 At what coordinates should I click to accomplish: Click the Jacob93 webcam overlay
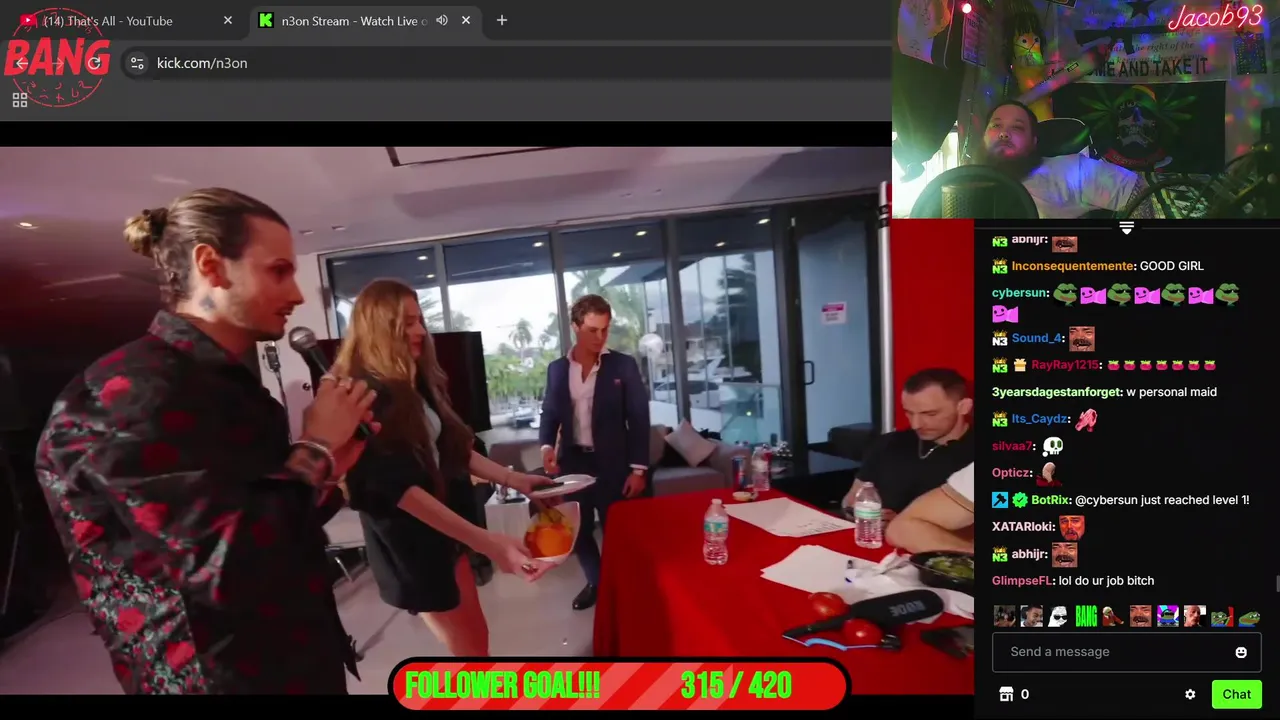coord(1086,109)
